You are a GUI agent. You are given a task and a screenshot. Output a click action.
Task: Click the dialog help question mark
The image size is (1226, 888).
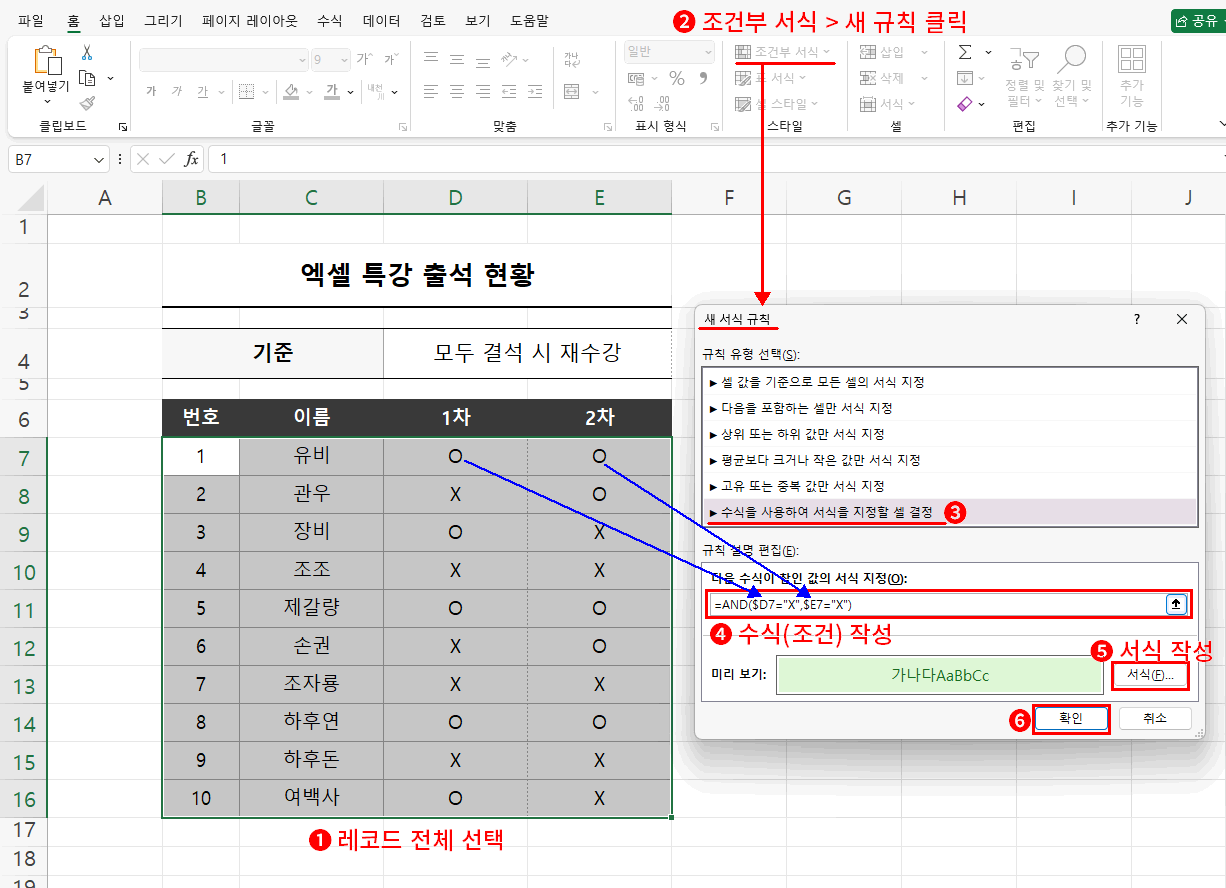[x=1136, y=319]
